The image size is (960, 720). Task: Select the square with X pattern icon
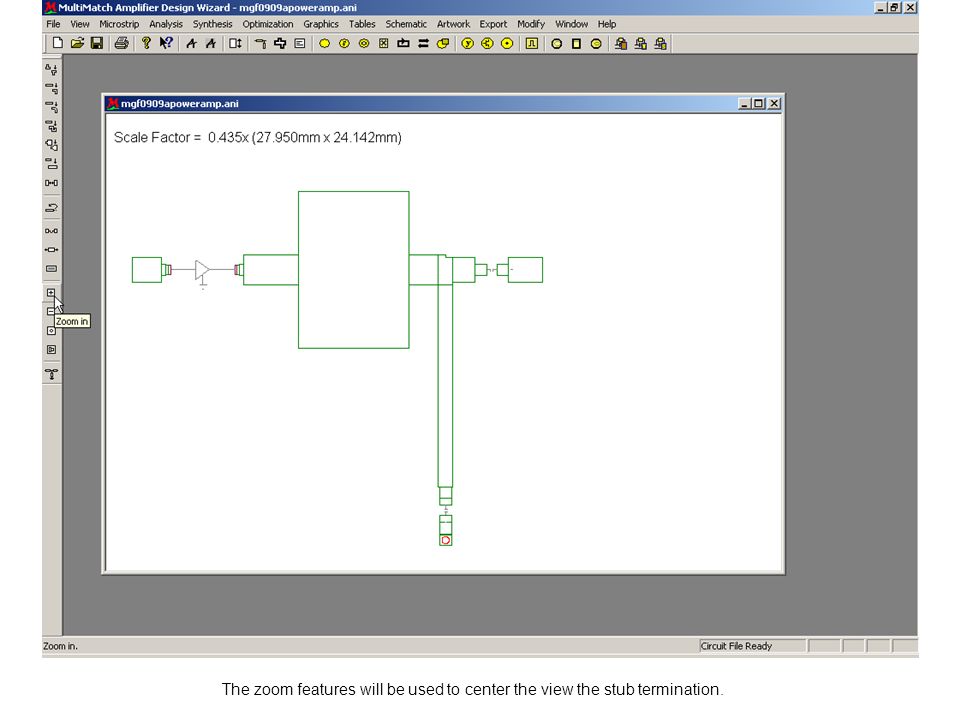383,43
